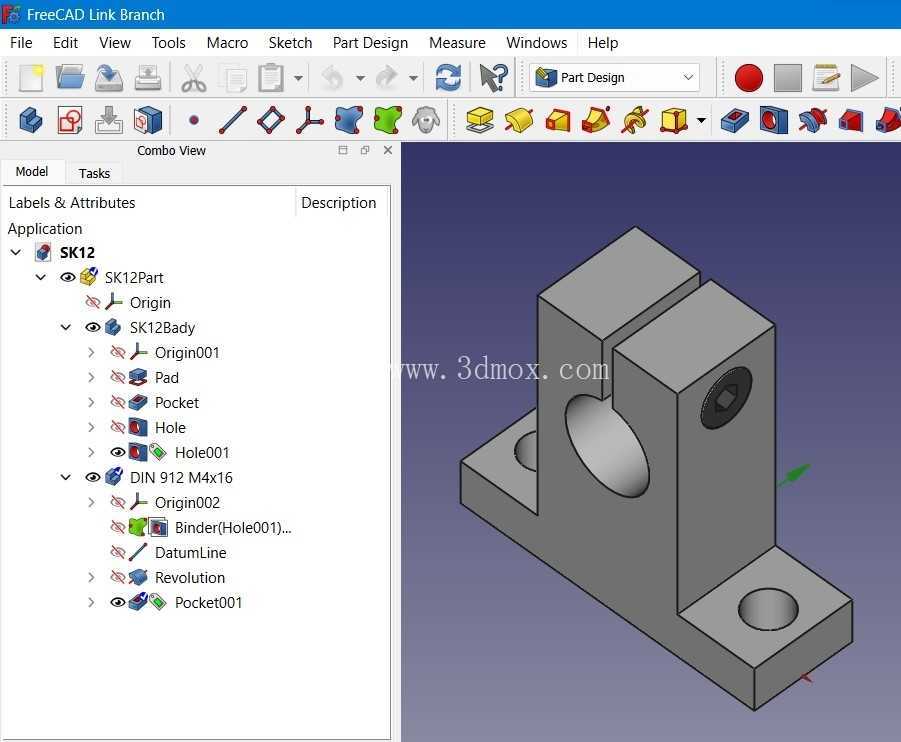Hide Hole001 using its eye icon
This screenshot has width=901, height=742.
point(118,452)
